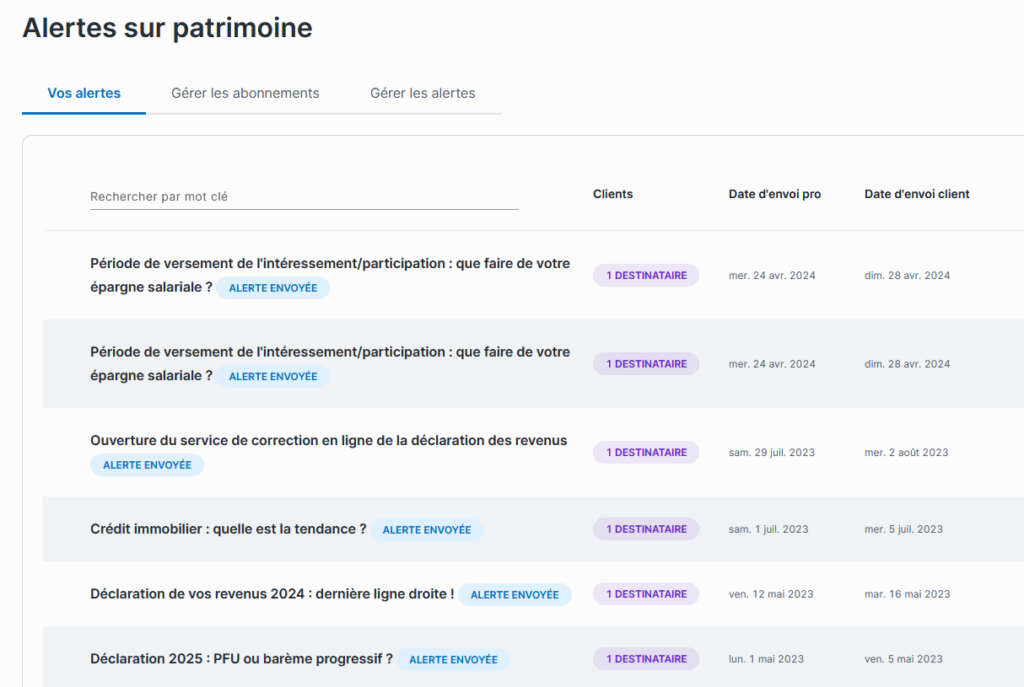Click the "Date d'envoi pro" column header

pos(774,194)
